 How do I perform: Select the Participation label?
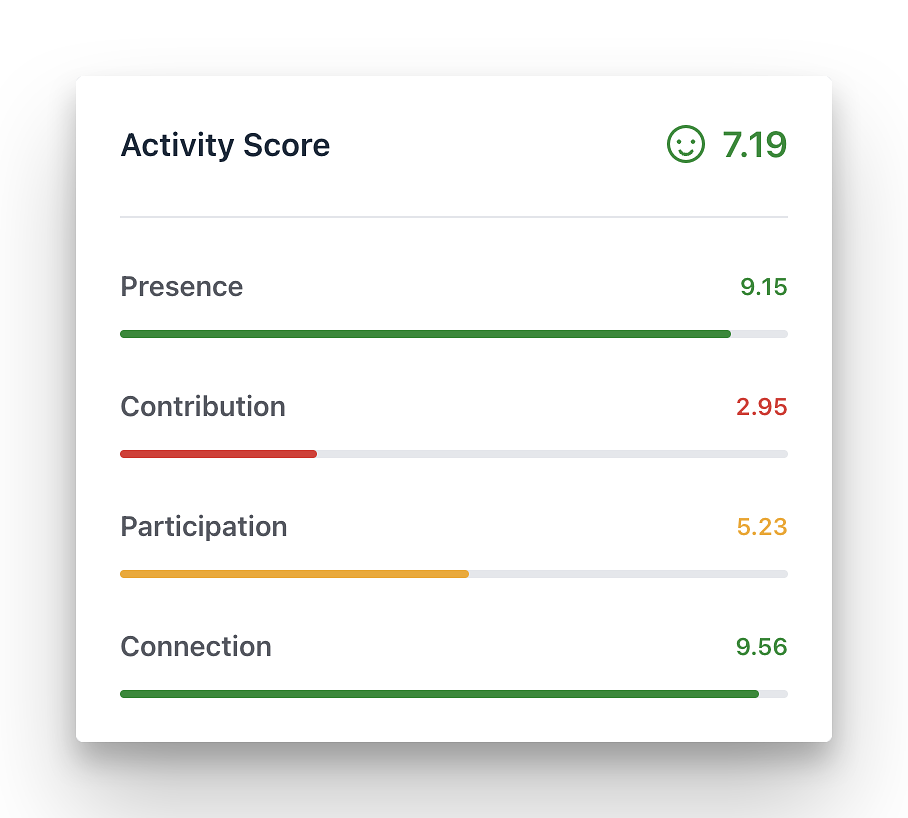tap(203, 526)
